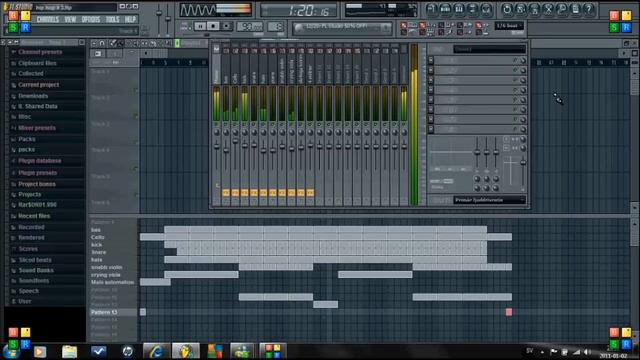Toggle the browser via top shortcut icon

coord(472,9)
